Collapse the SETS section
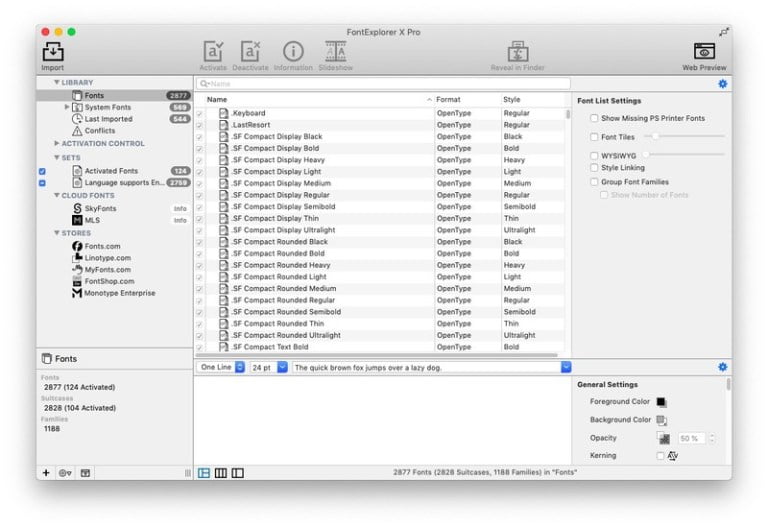Screen dimensions: 768x528 tap(57, 158)
